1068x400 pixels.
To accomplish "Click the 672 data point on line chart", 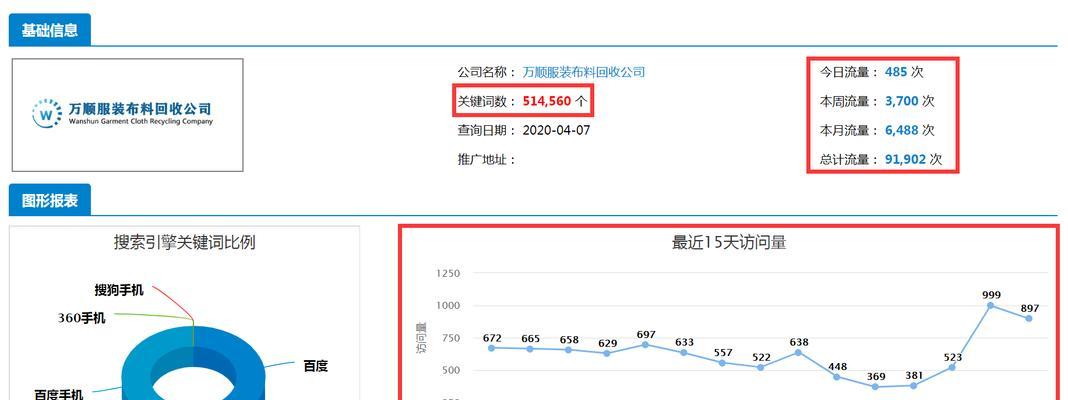I will tap(492, 348).
